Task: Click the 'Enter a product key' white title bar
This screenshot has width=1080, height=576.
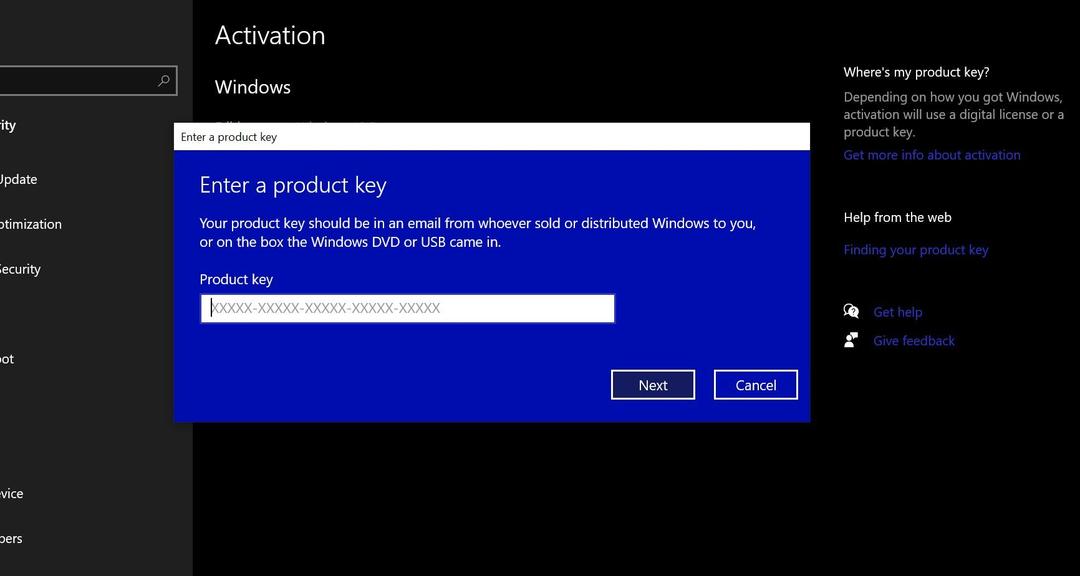Action: pos(490,137)
